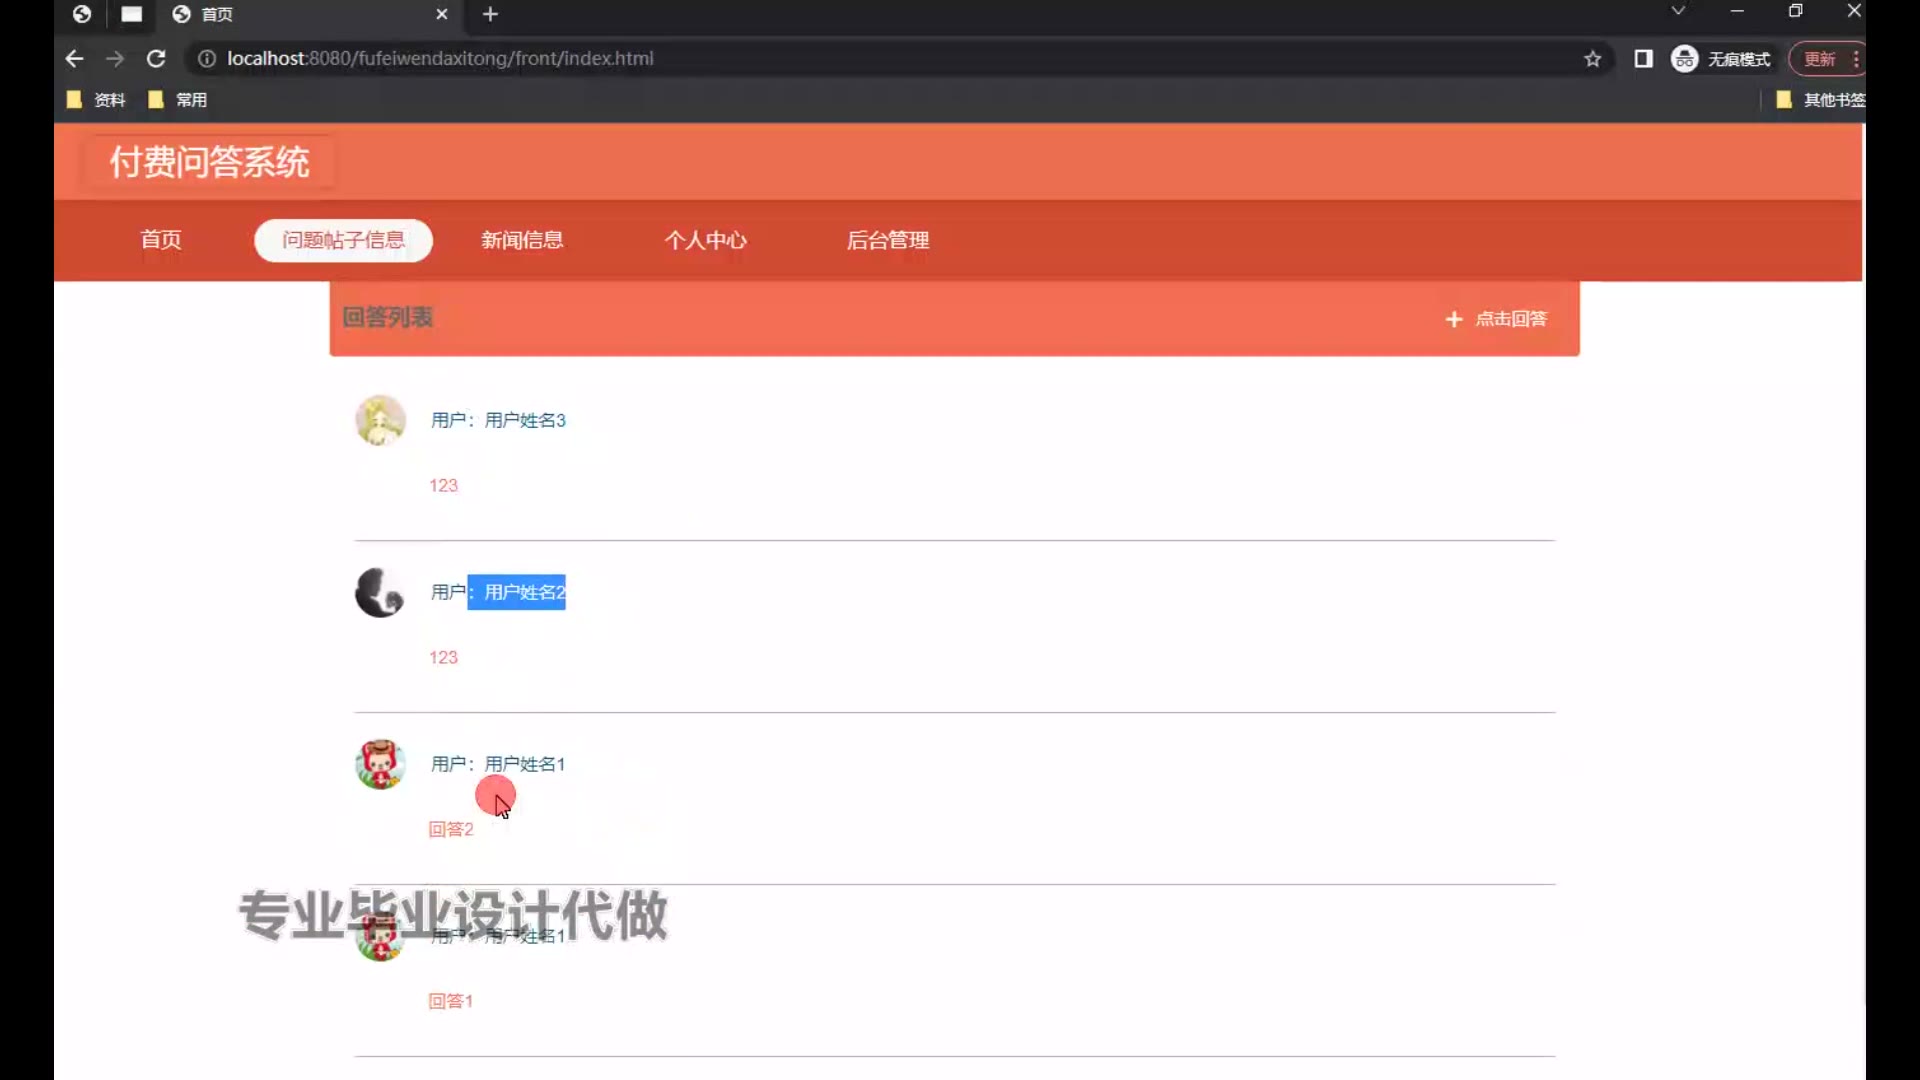Click the 更新 browser update button

pos(1818,59)
